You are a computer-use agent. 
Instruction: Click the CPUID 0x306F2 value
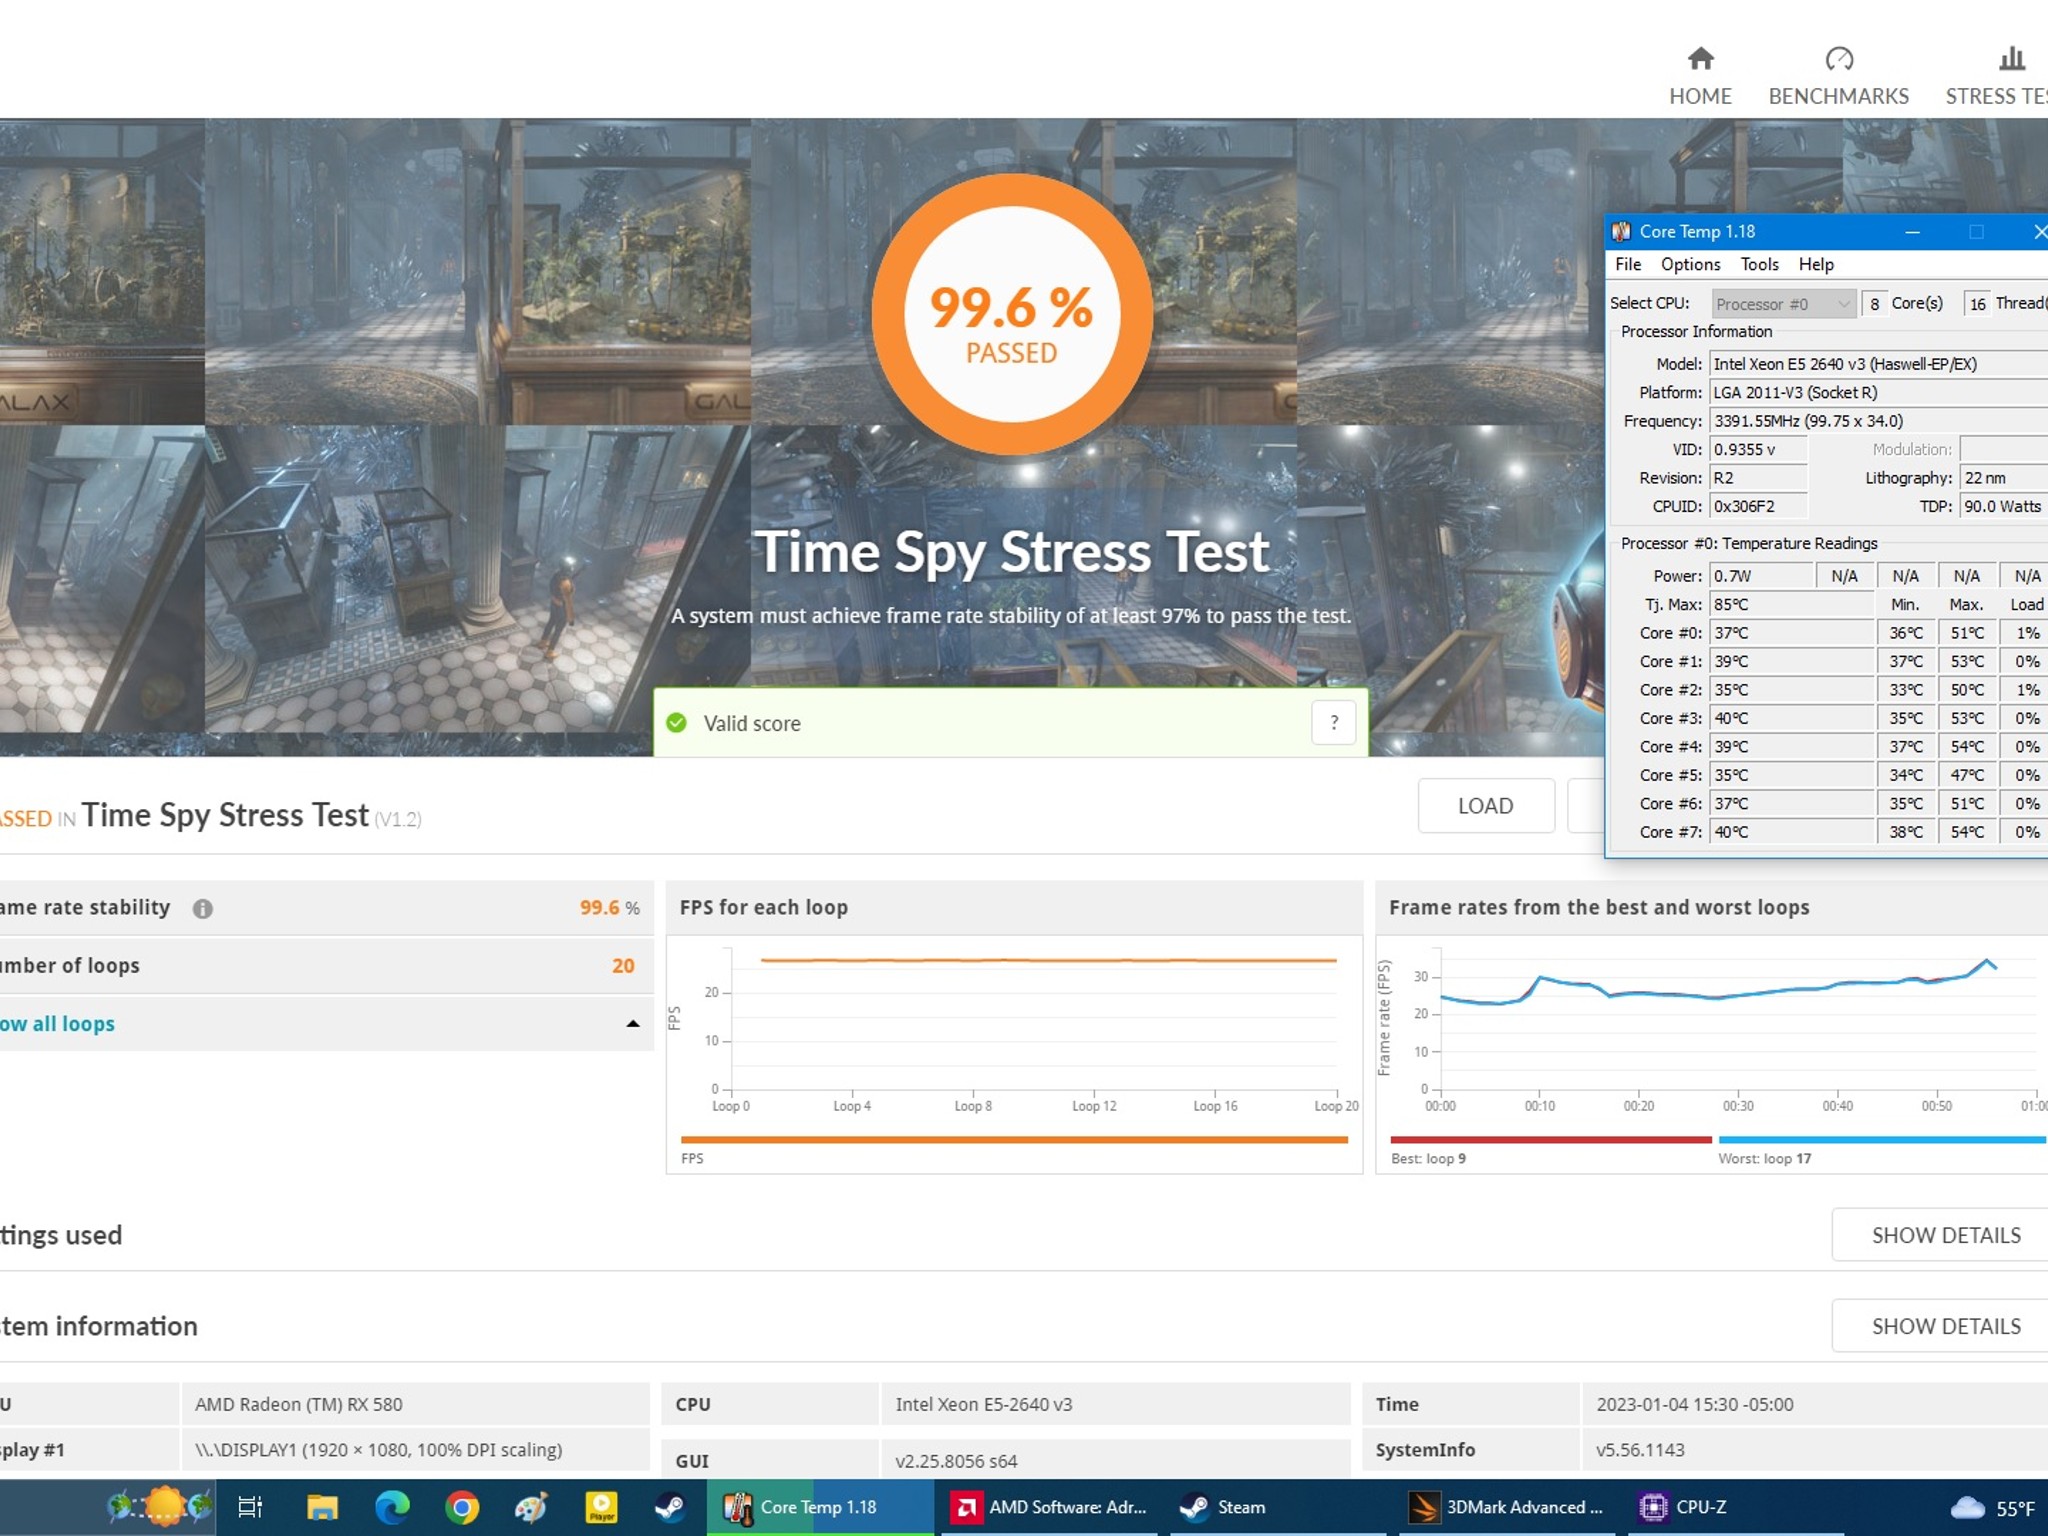(x=1758, y=506)
